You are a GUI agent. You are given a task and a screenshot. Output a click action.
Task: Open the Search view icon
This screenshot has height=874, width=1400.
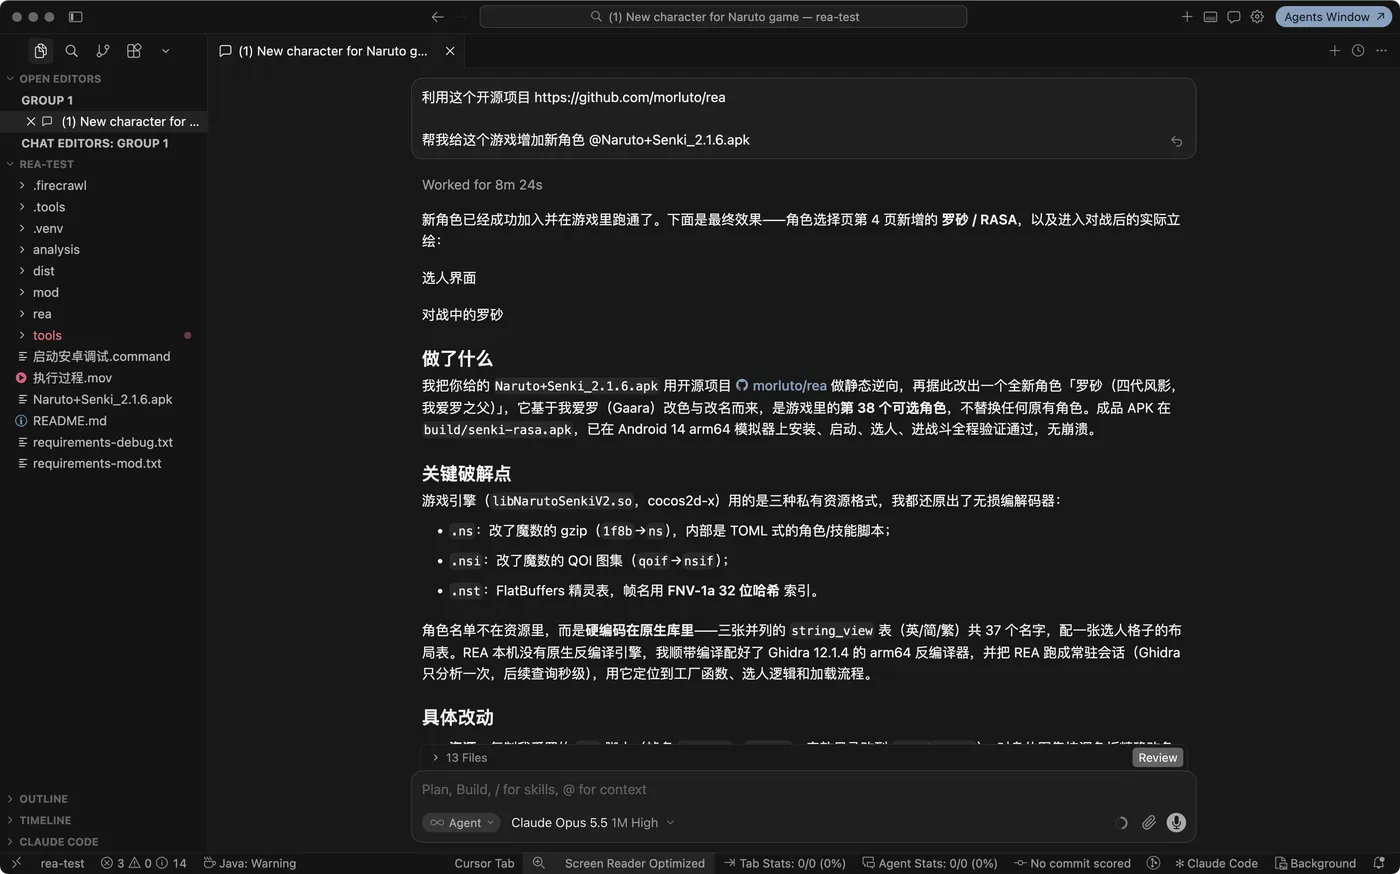[71, 51]
